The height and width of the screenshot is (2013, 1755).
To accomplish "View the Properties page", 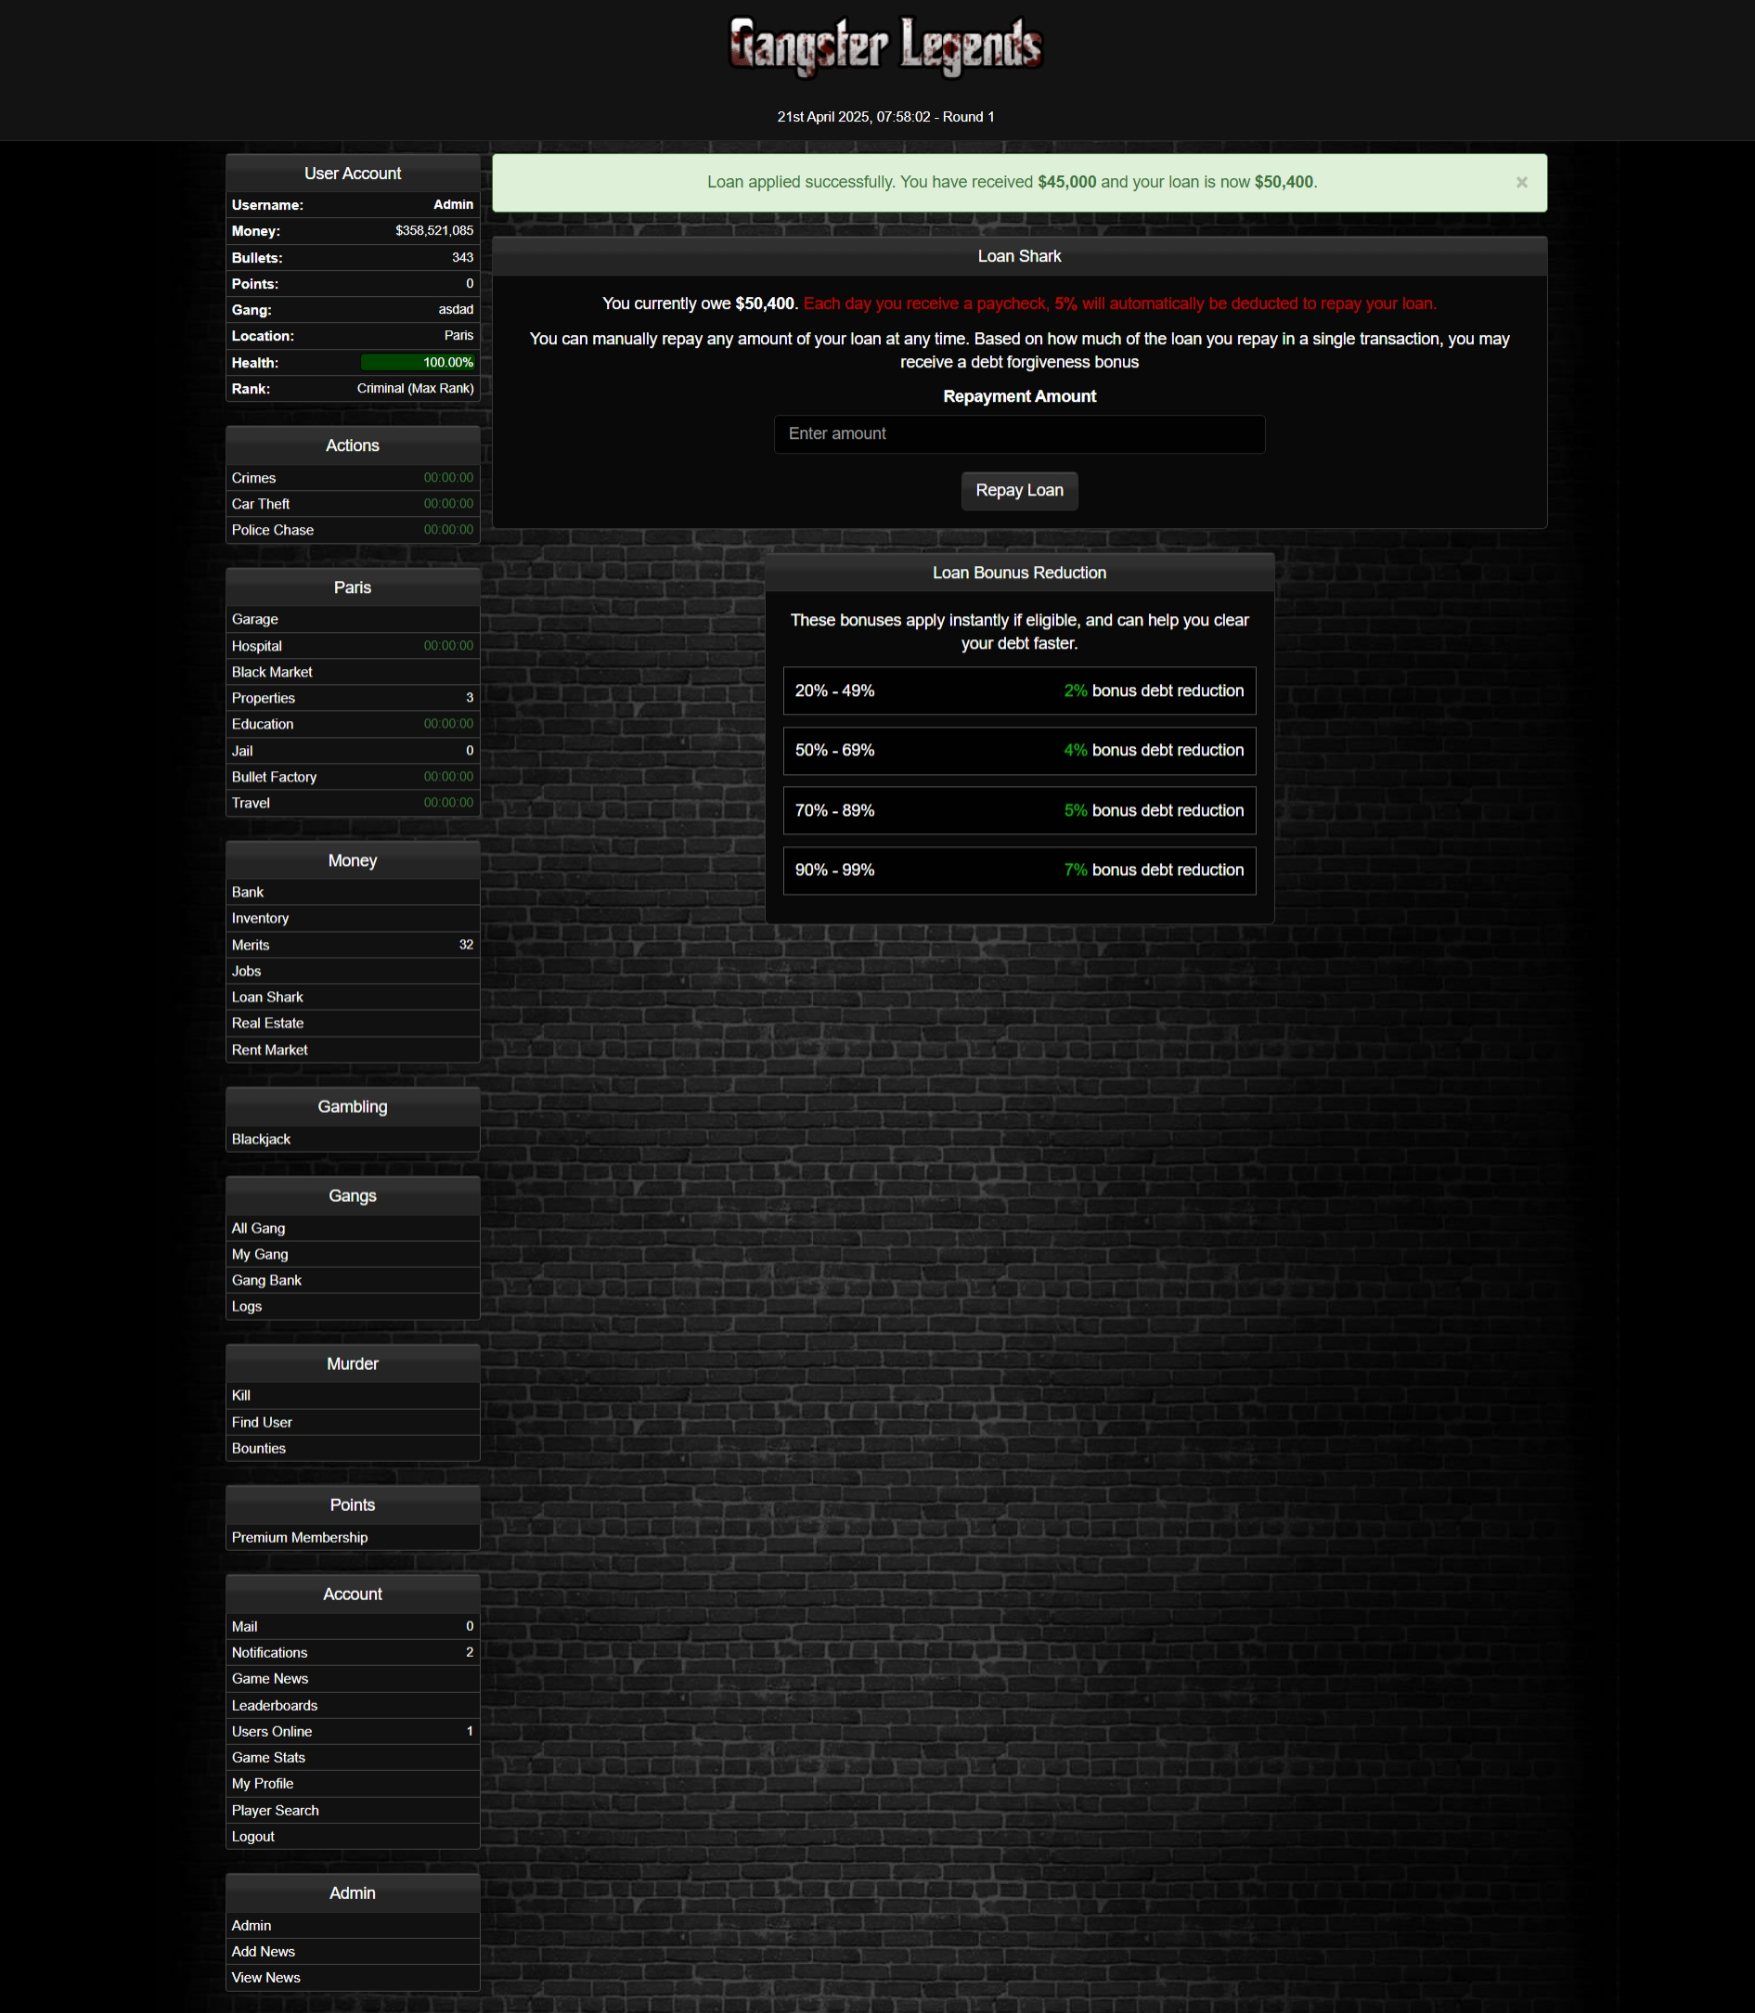I will (264, 698).
